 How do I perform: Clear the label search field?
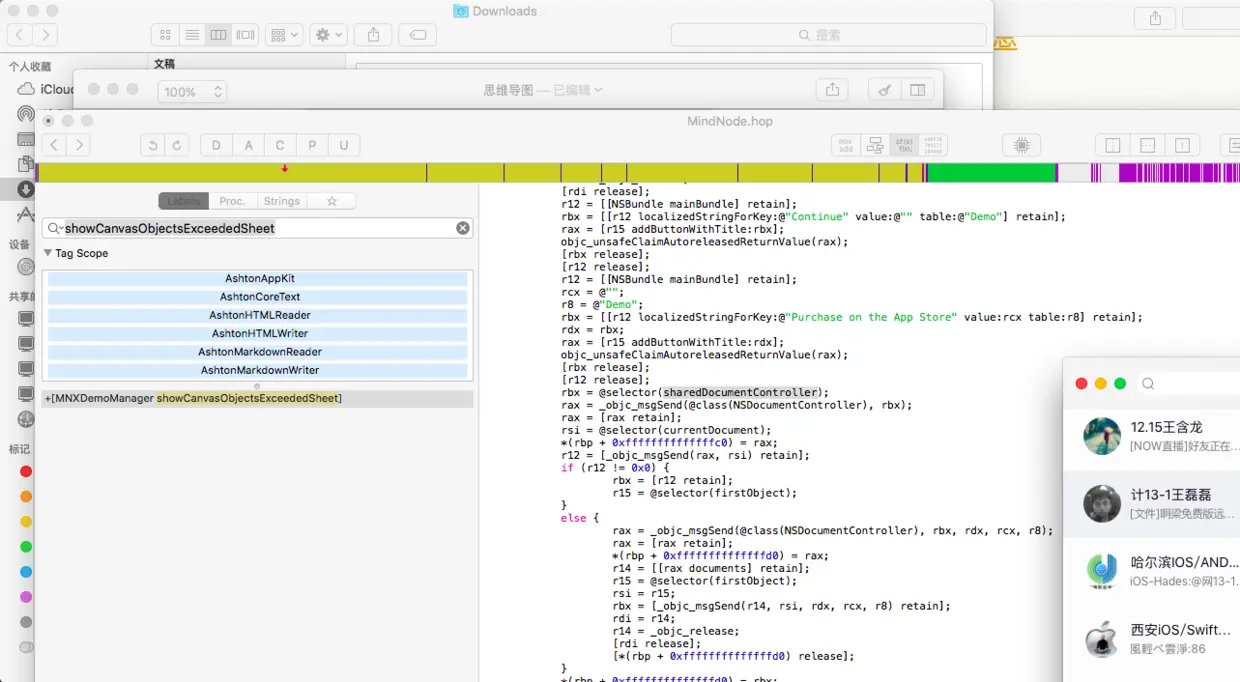463,228
